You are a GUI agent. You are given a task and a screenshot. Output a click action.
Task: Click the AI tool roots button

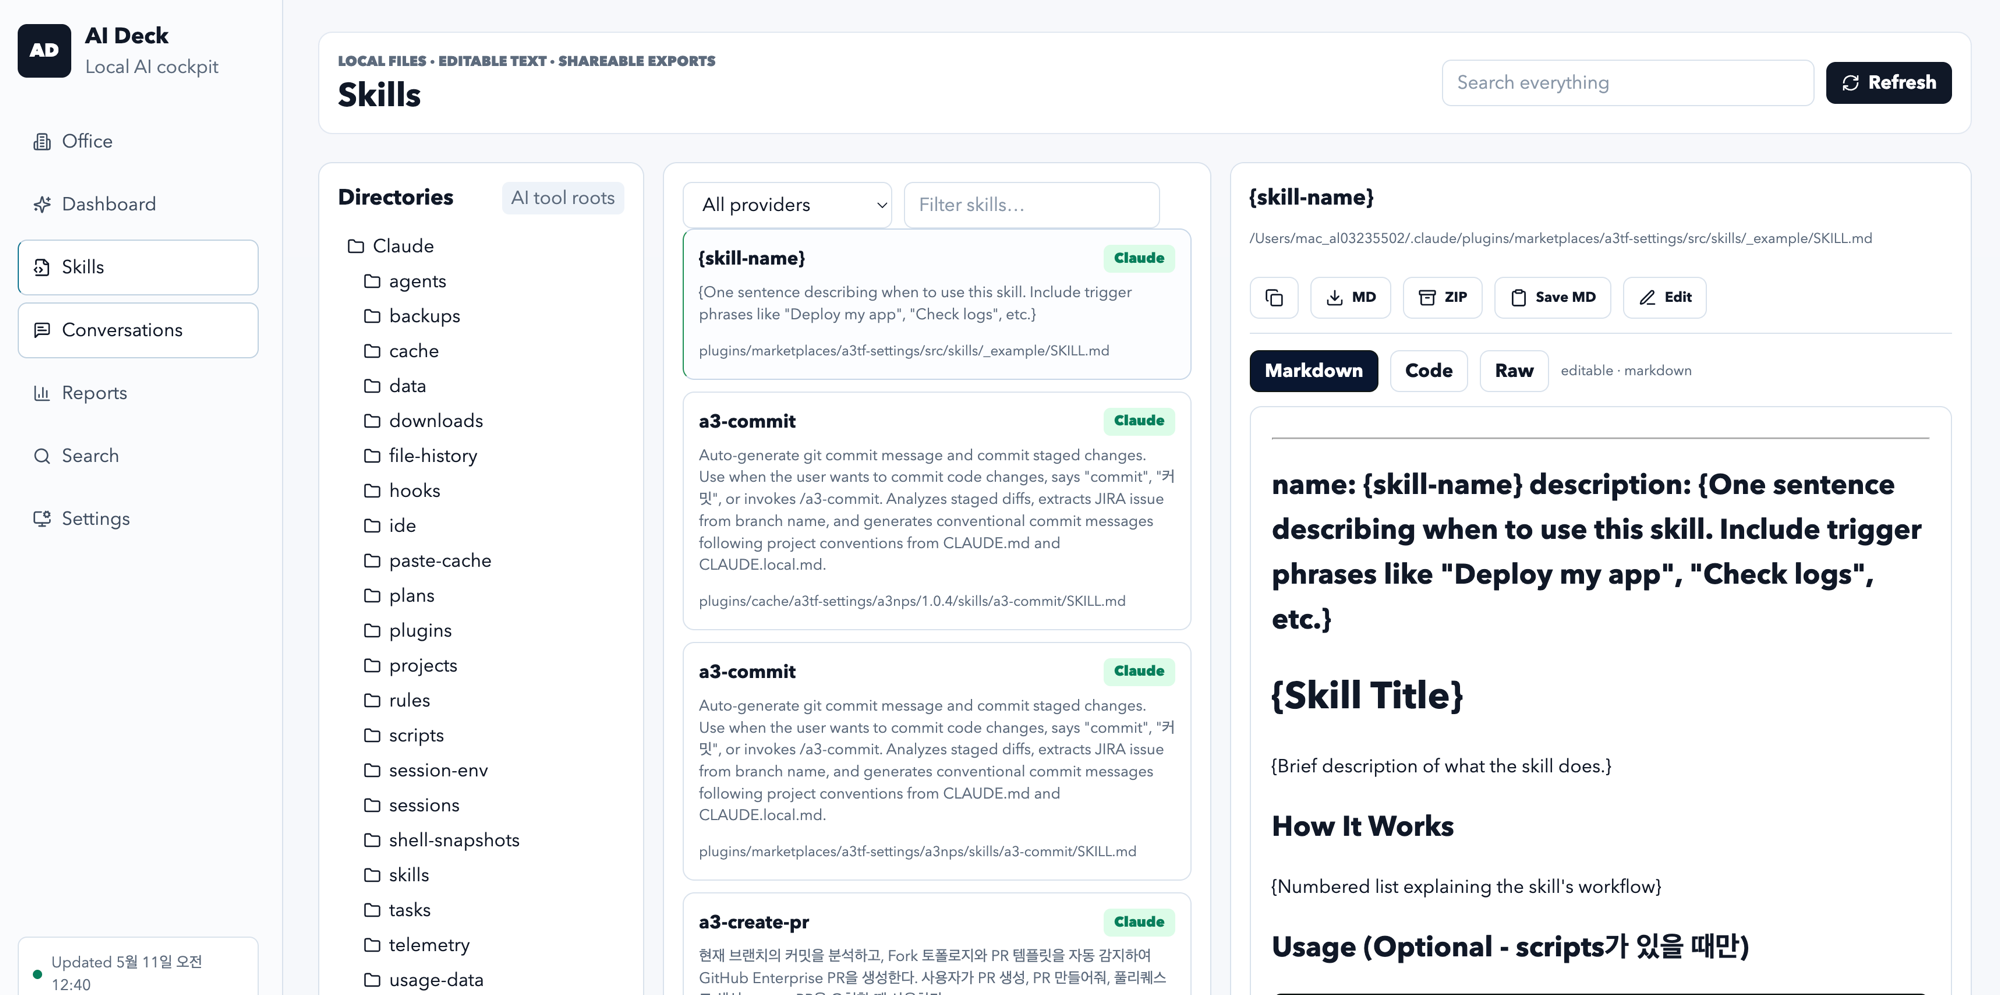pos(563,198)
